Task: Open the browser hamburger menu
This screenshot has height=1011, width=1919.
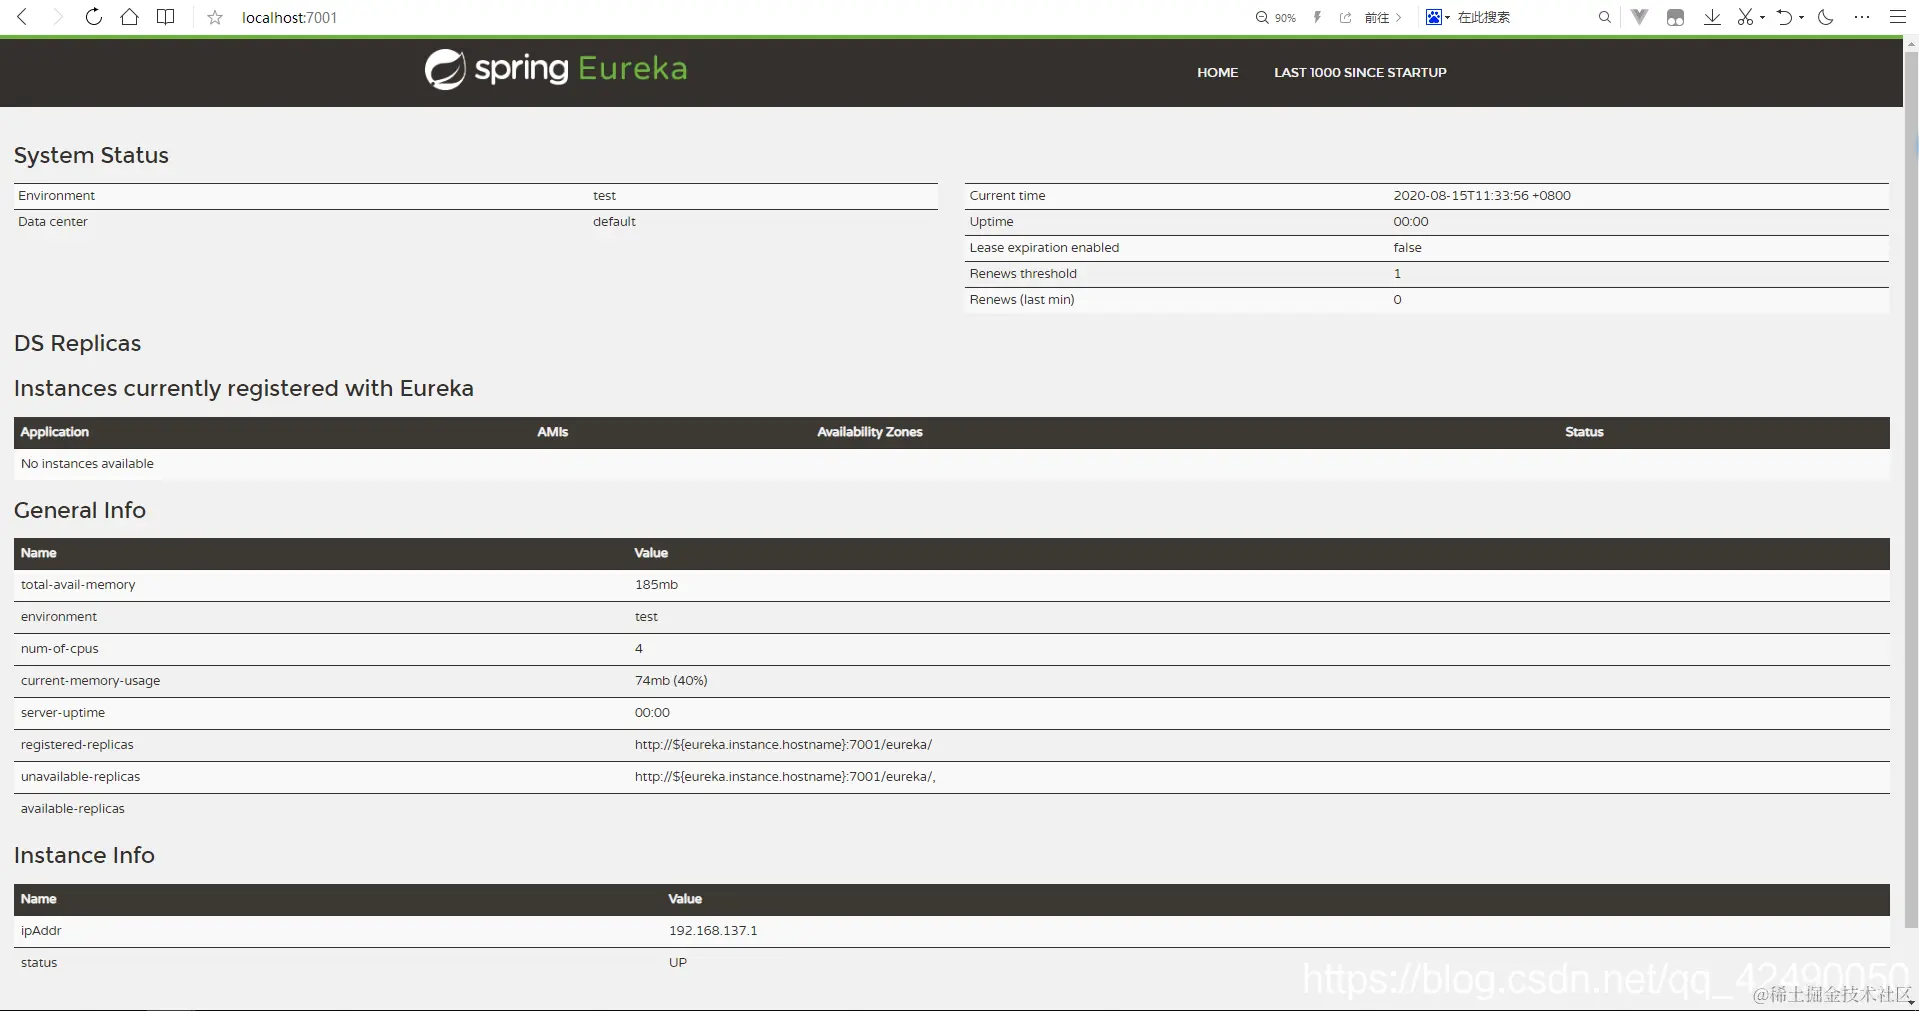Action: (x=1897, y=17)
